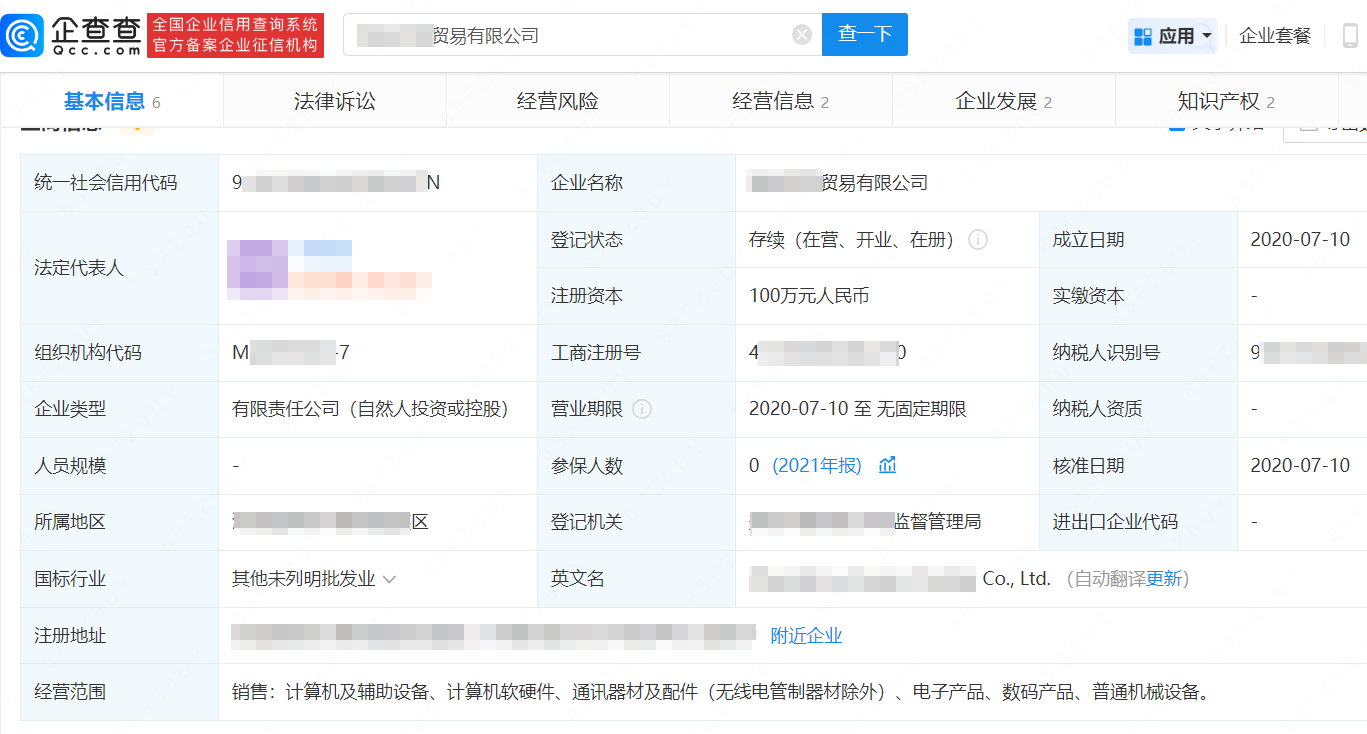The width and height of the screenshot is (1367, 734).
Task: Click the red 全国企业信用查询系统 banner
Action: pyautogui.click(x=236, y=35)
